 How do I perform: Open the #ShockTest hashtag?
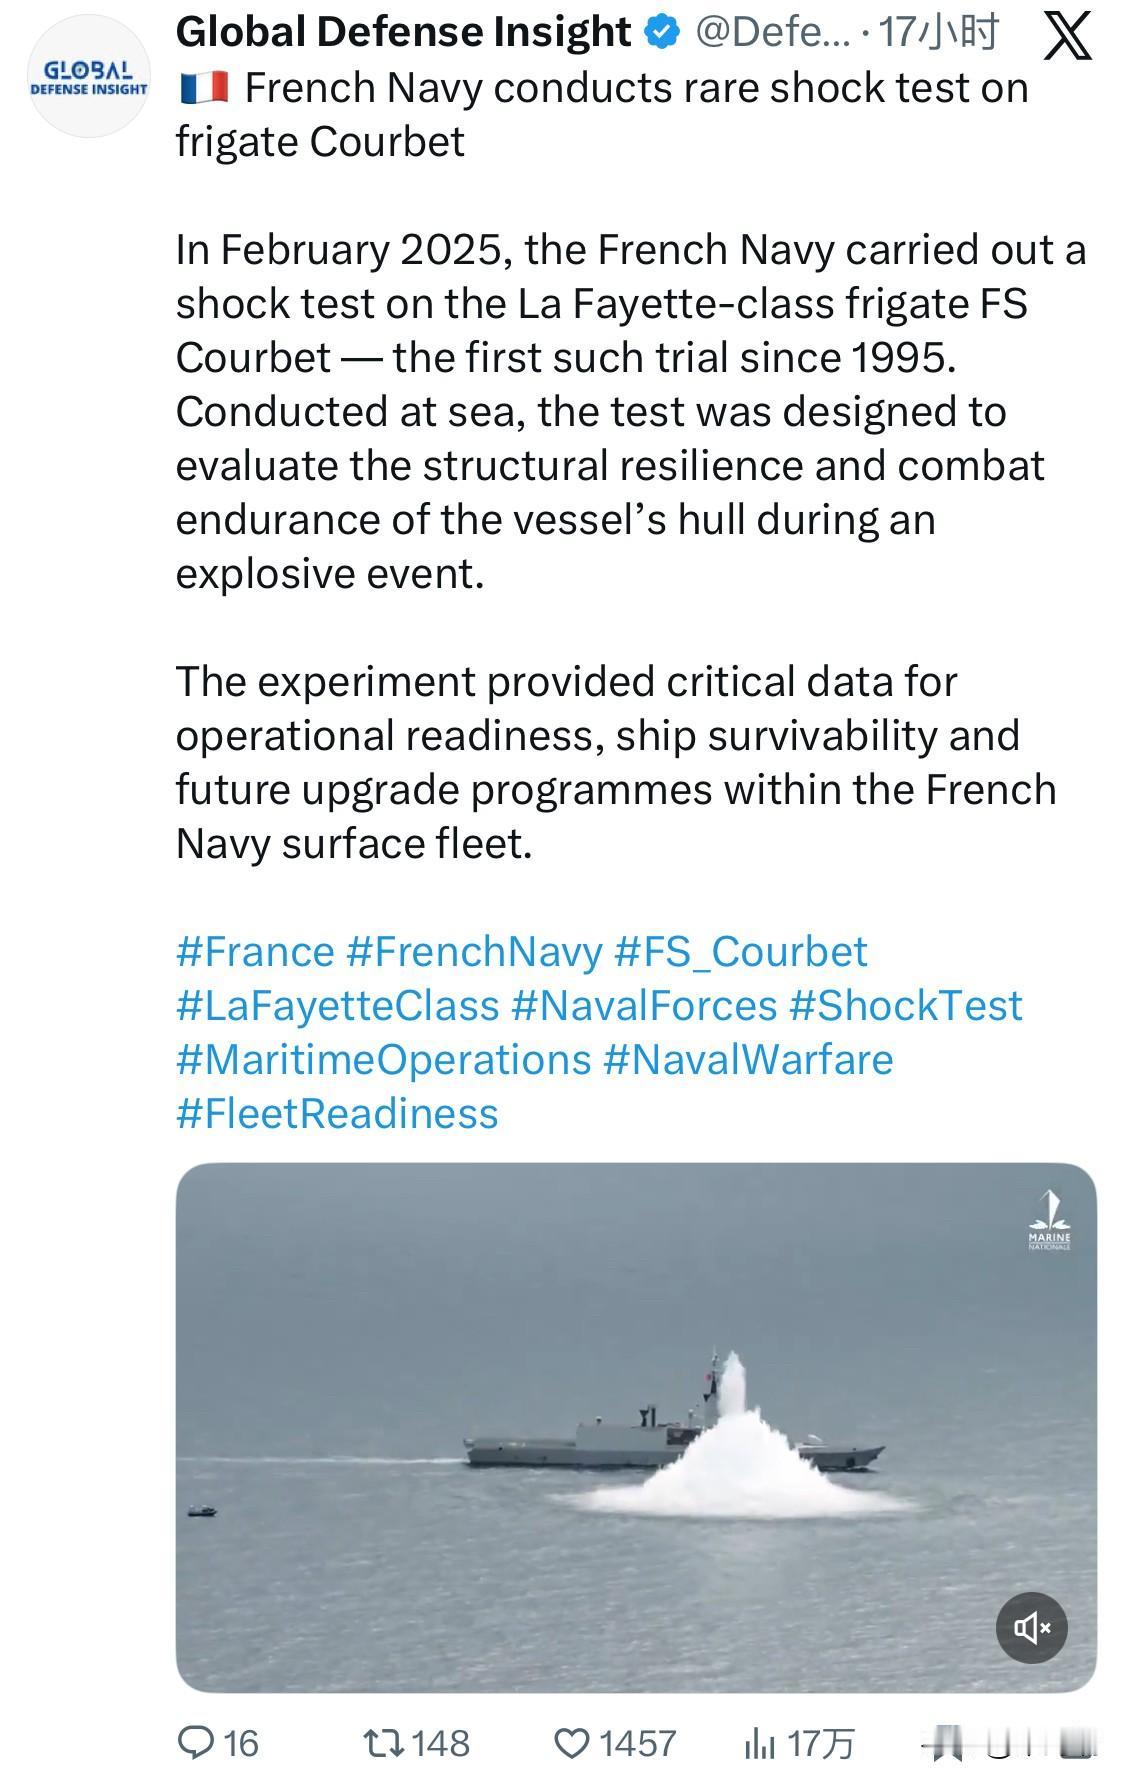(906, 1005)
